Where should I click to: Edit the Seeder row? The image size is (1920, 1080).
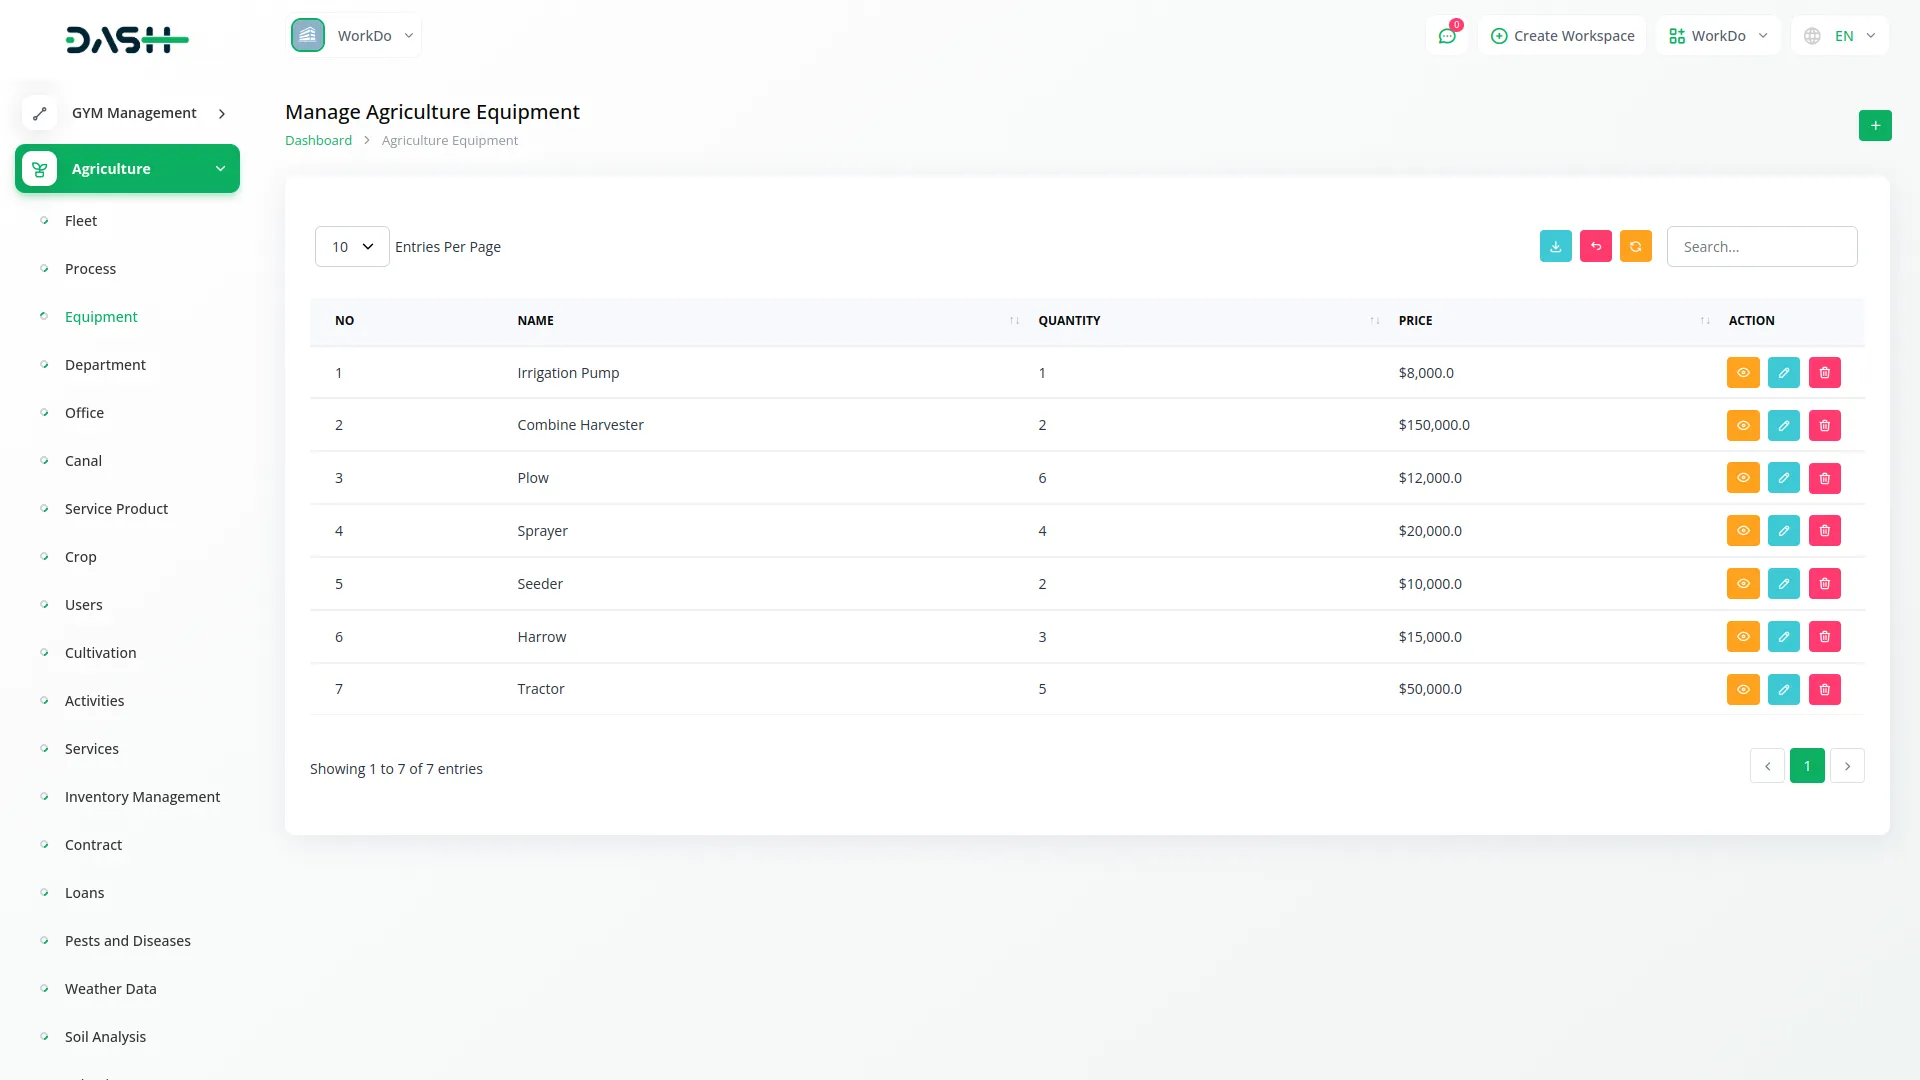(1783, 584)
